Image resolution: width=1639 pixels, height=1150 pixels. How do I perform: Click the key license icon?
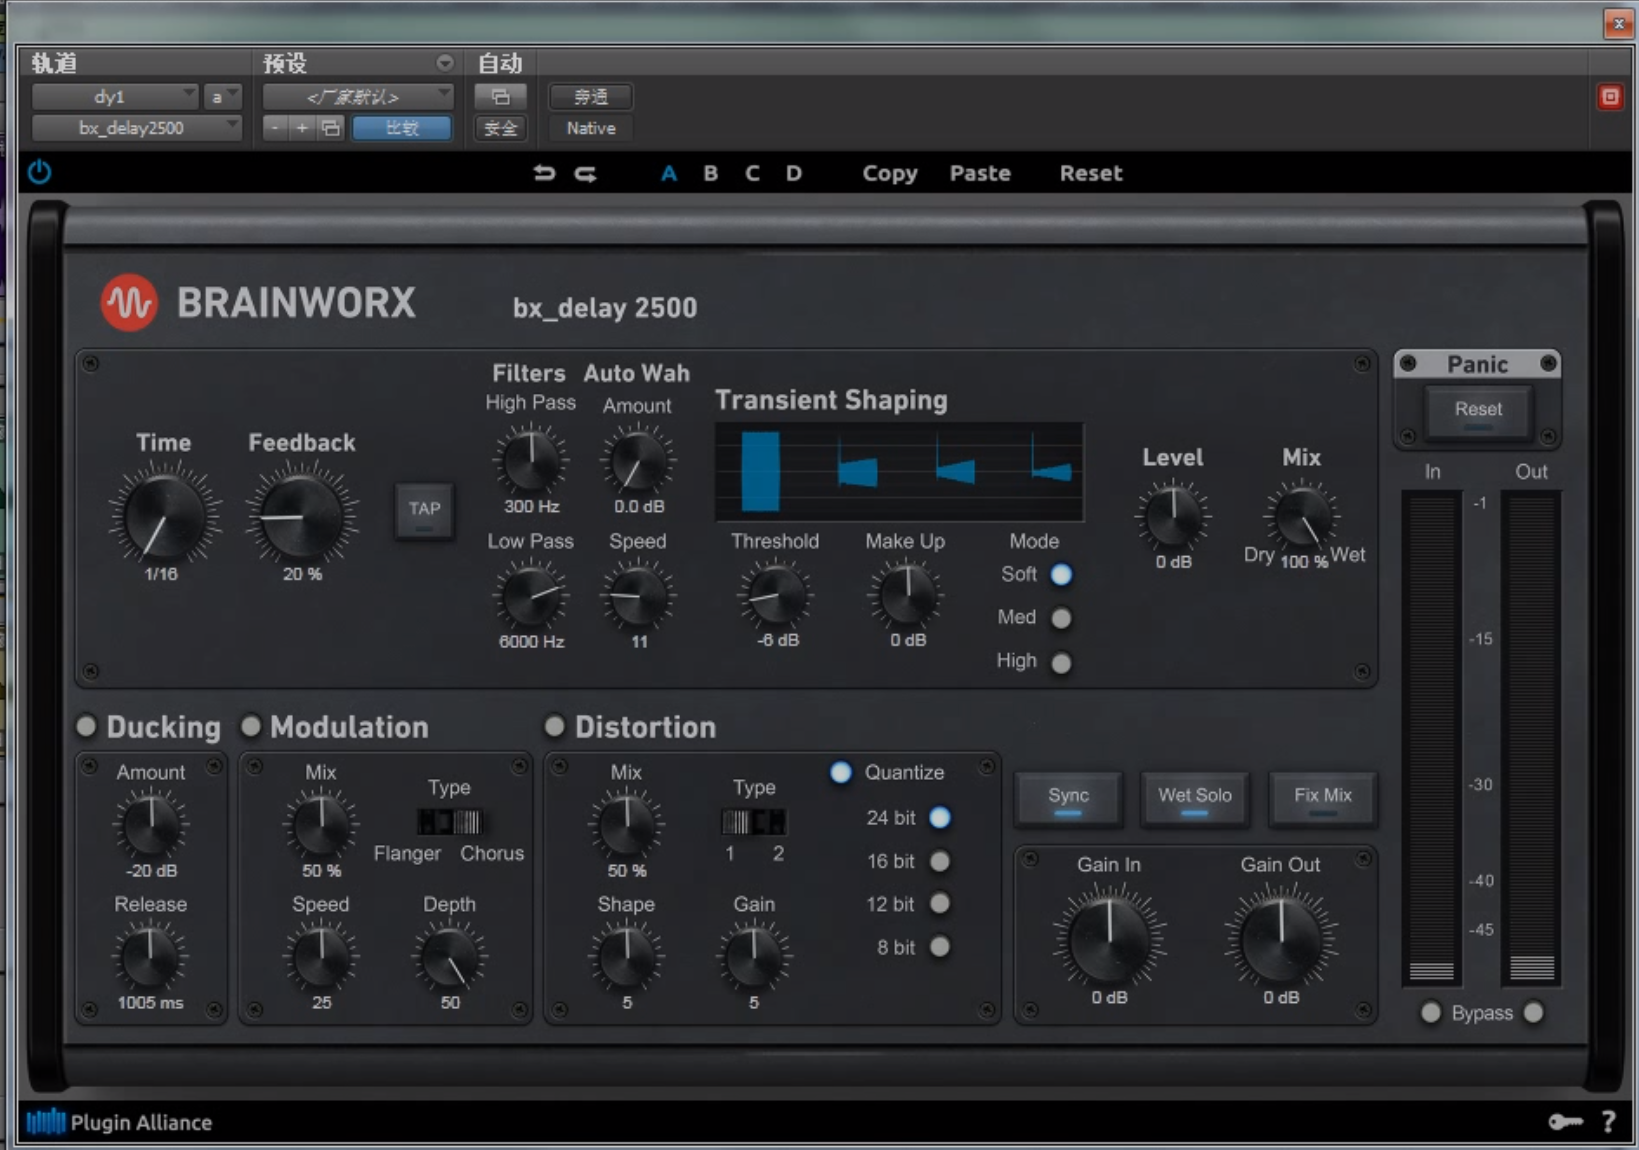pos(1565,1122)
